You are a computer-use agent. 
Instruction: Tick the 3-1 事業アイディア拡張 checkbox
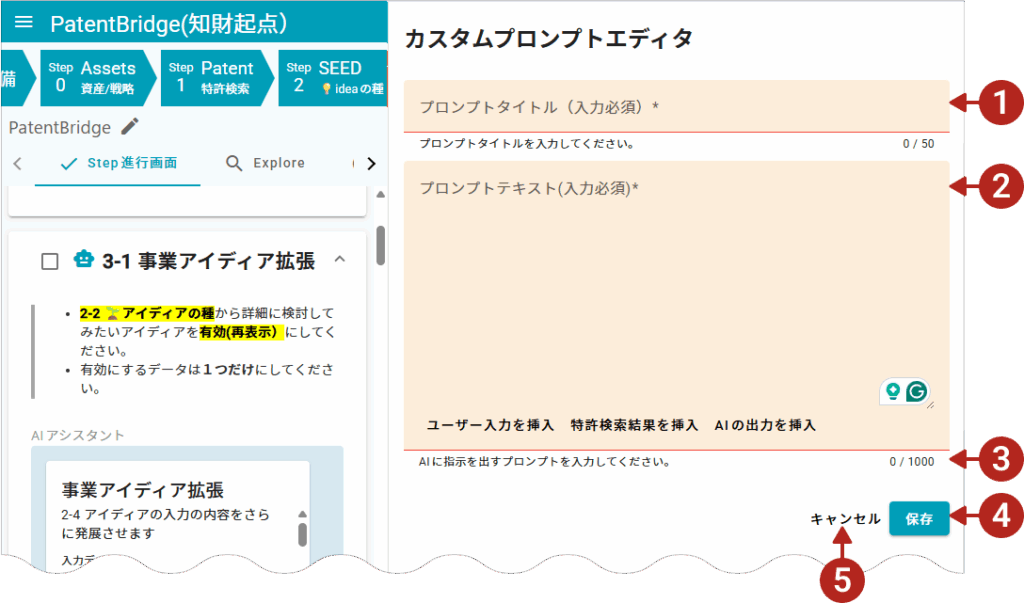(50, 261)
